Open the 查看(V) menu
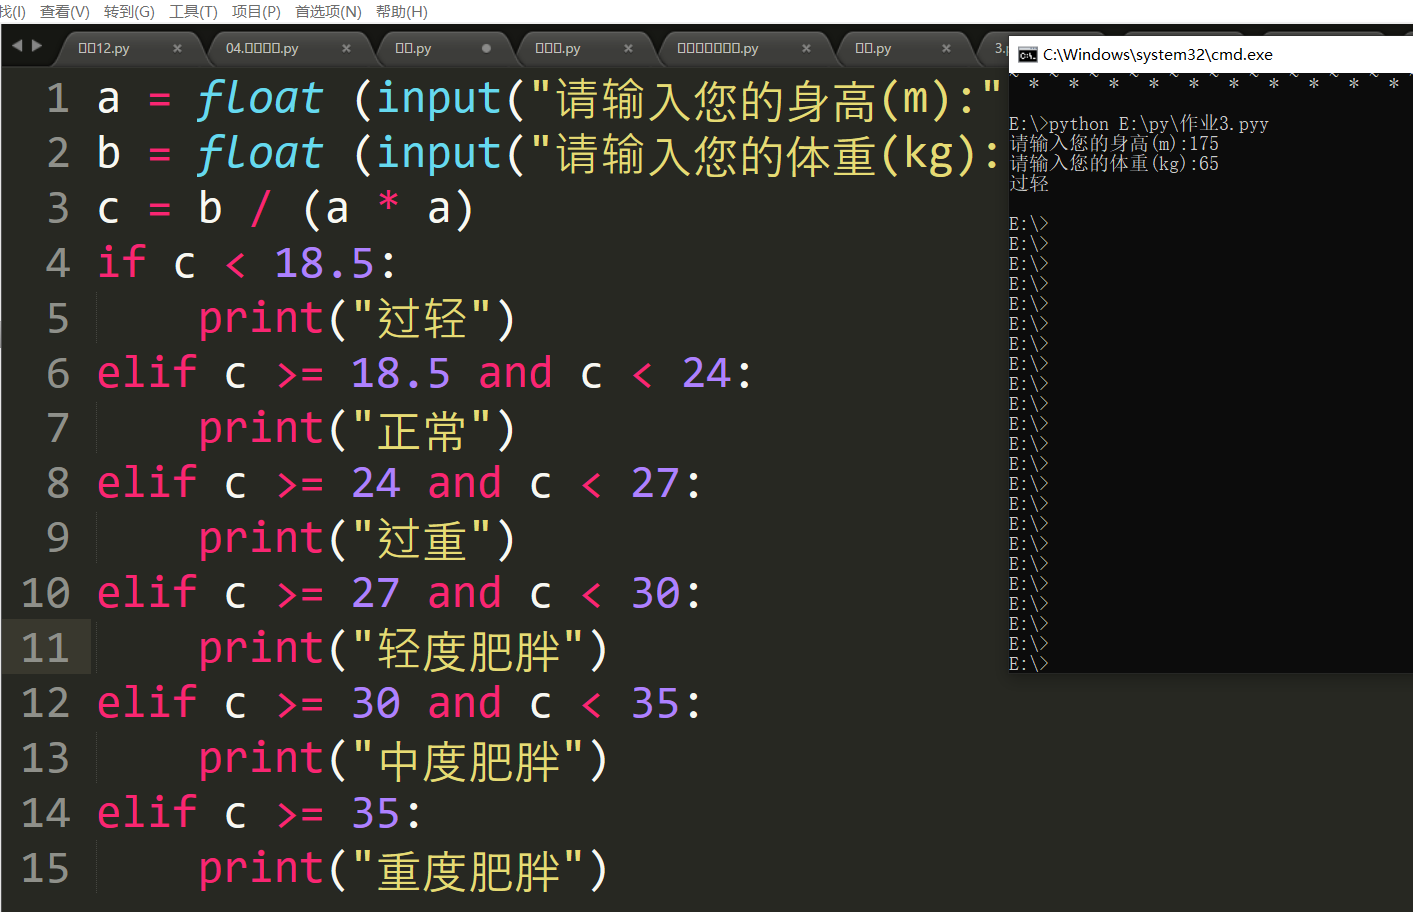 (x=65, y=11)
